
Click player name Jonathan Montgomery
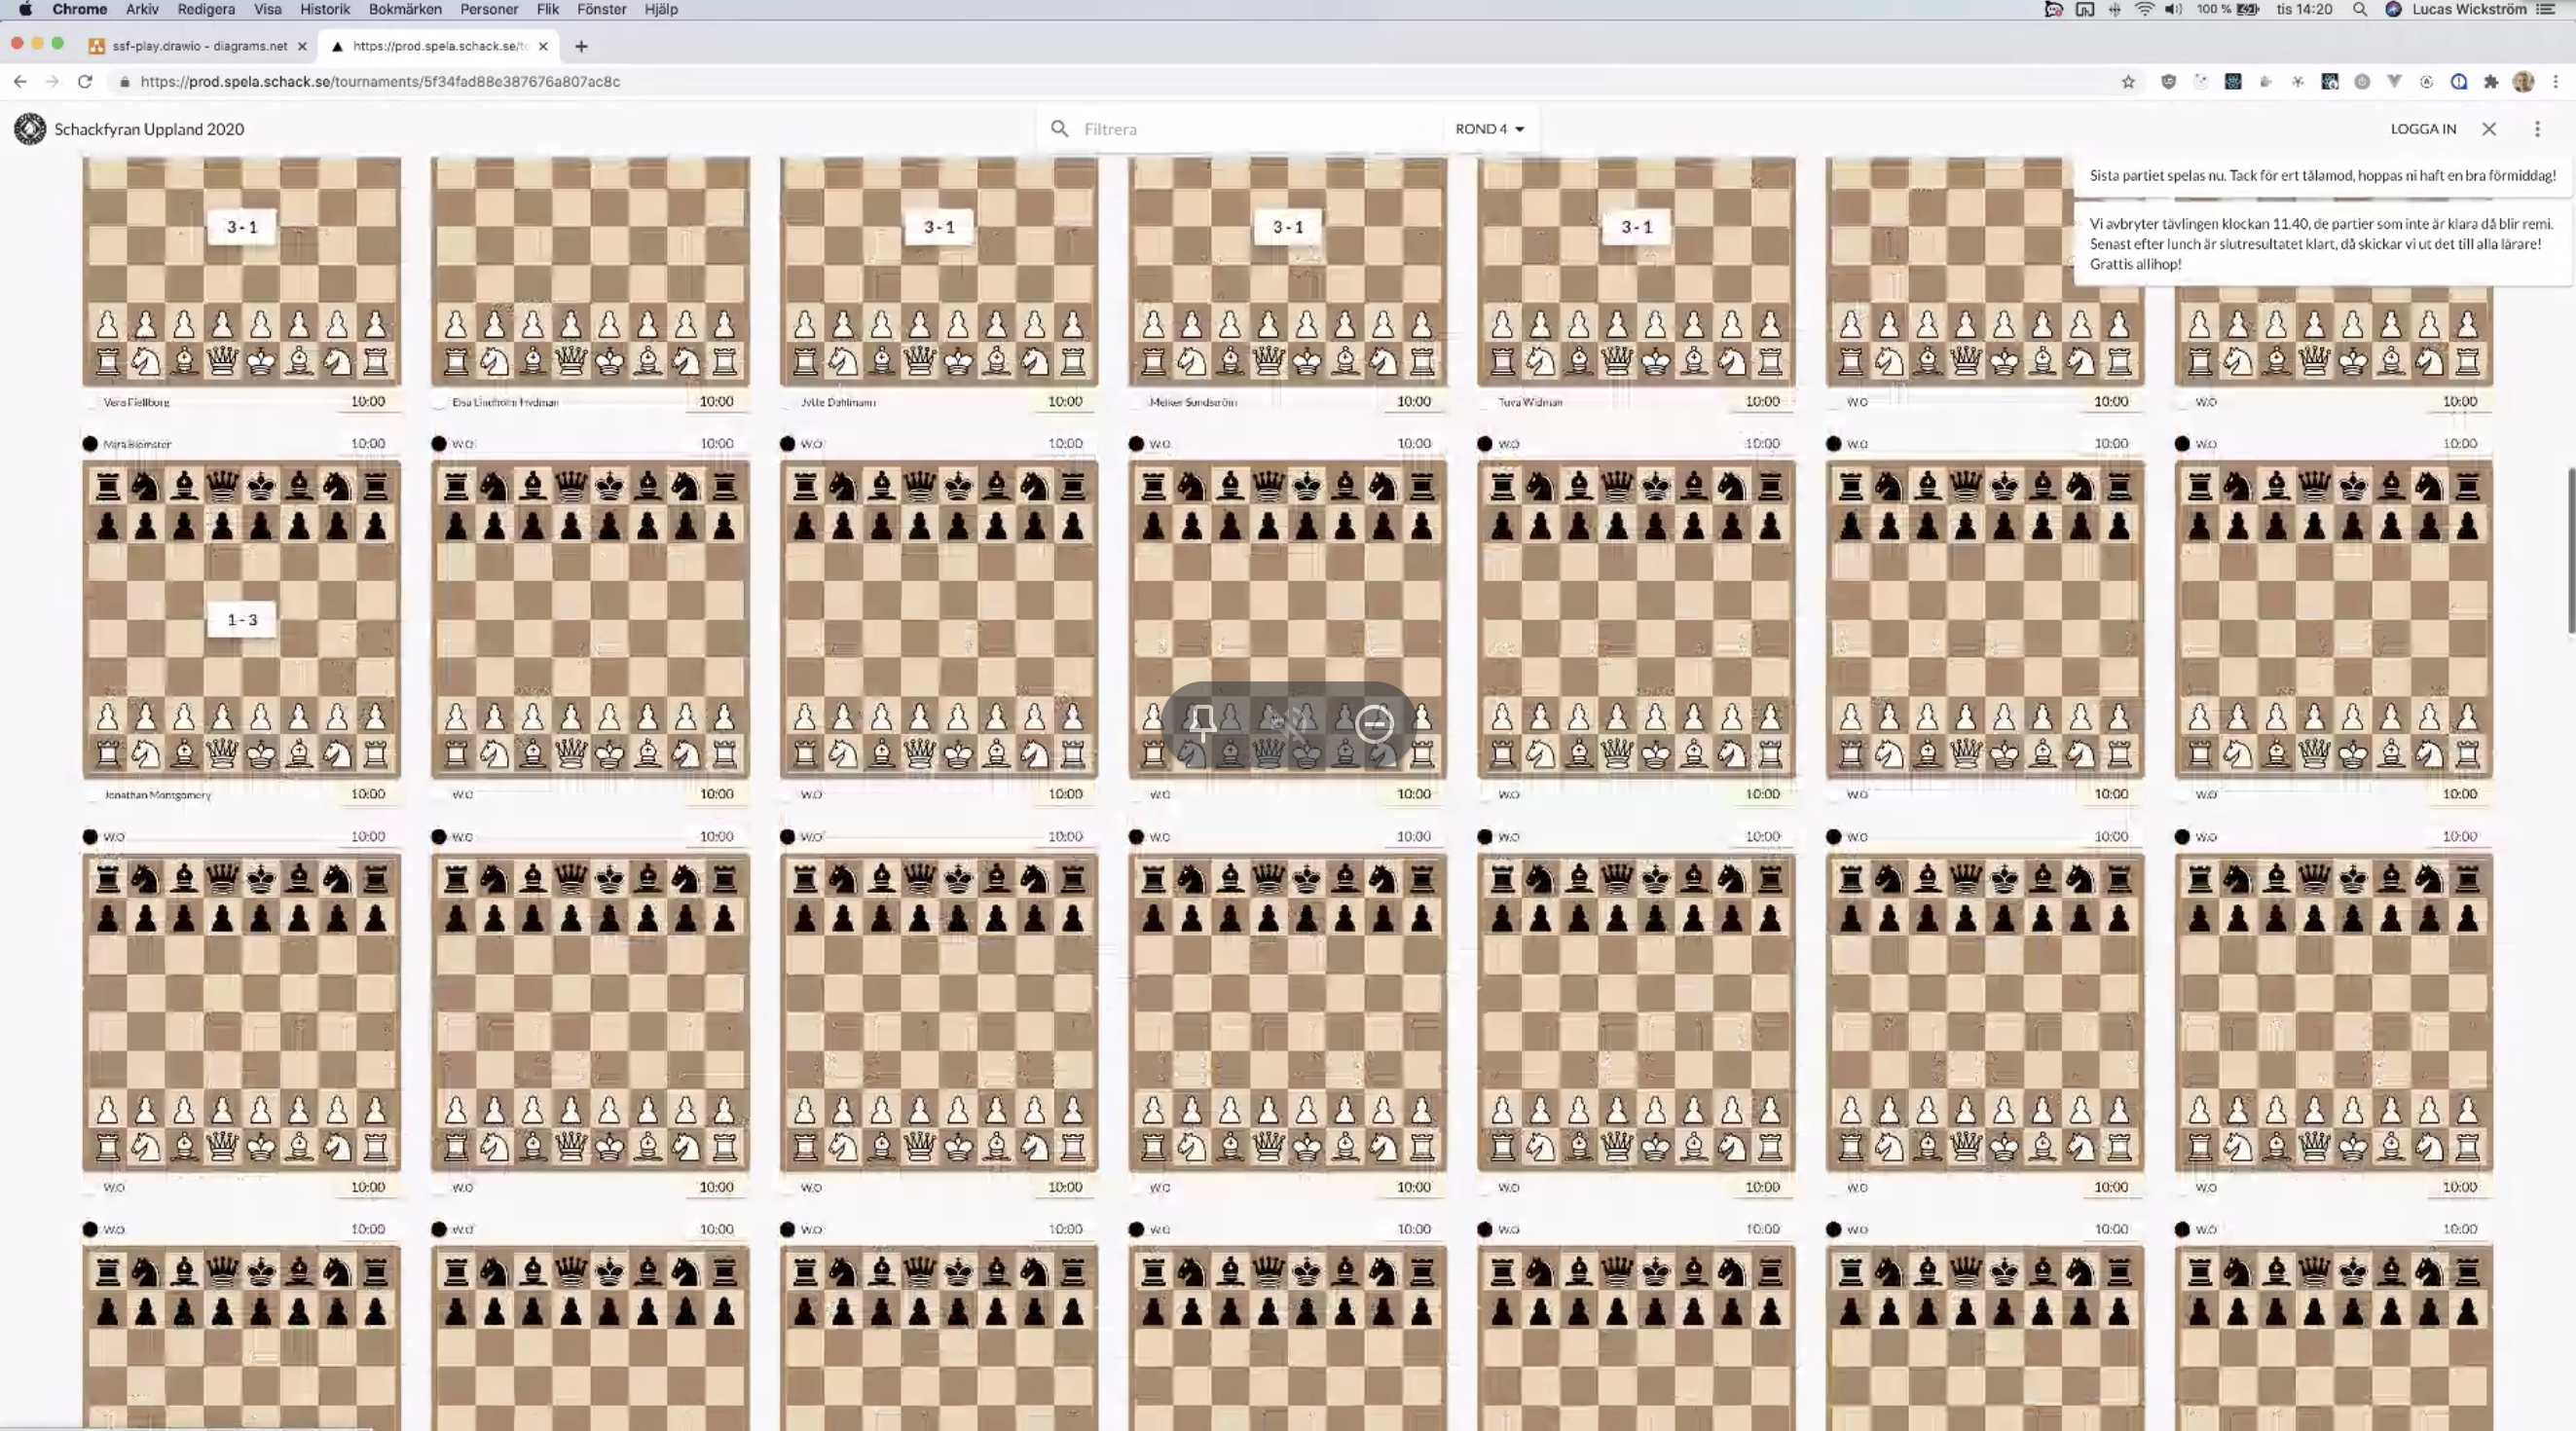158,795
